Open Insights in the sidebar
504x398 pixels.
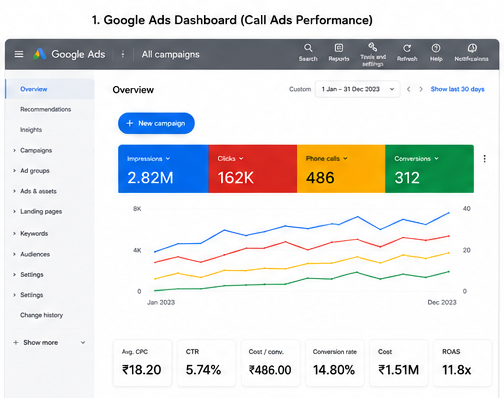click(31, 130)
